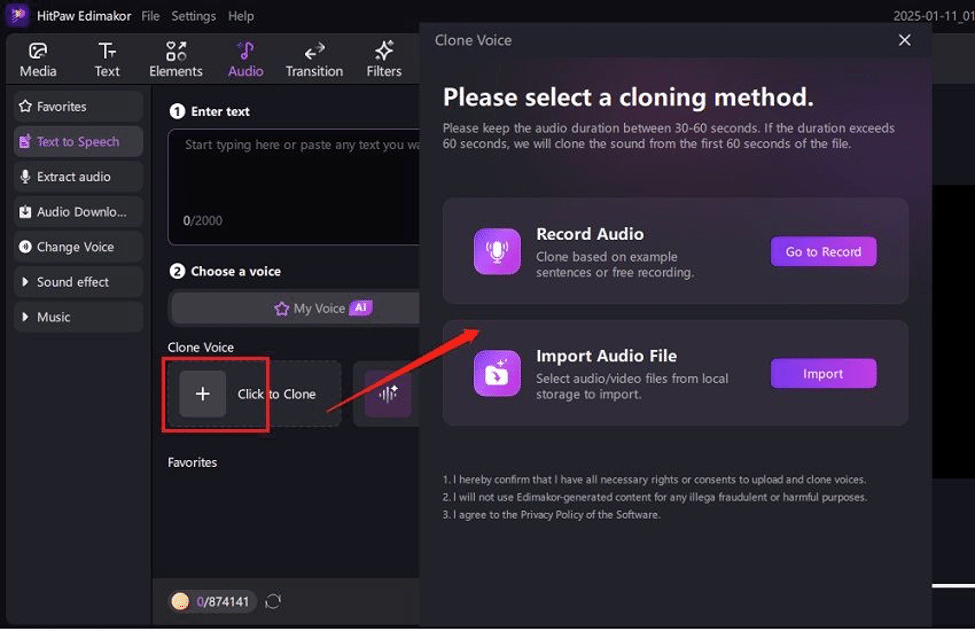The image size is (977, 631).
Task: Select the Text tool icon
Action: tap(107, 50)
